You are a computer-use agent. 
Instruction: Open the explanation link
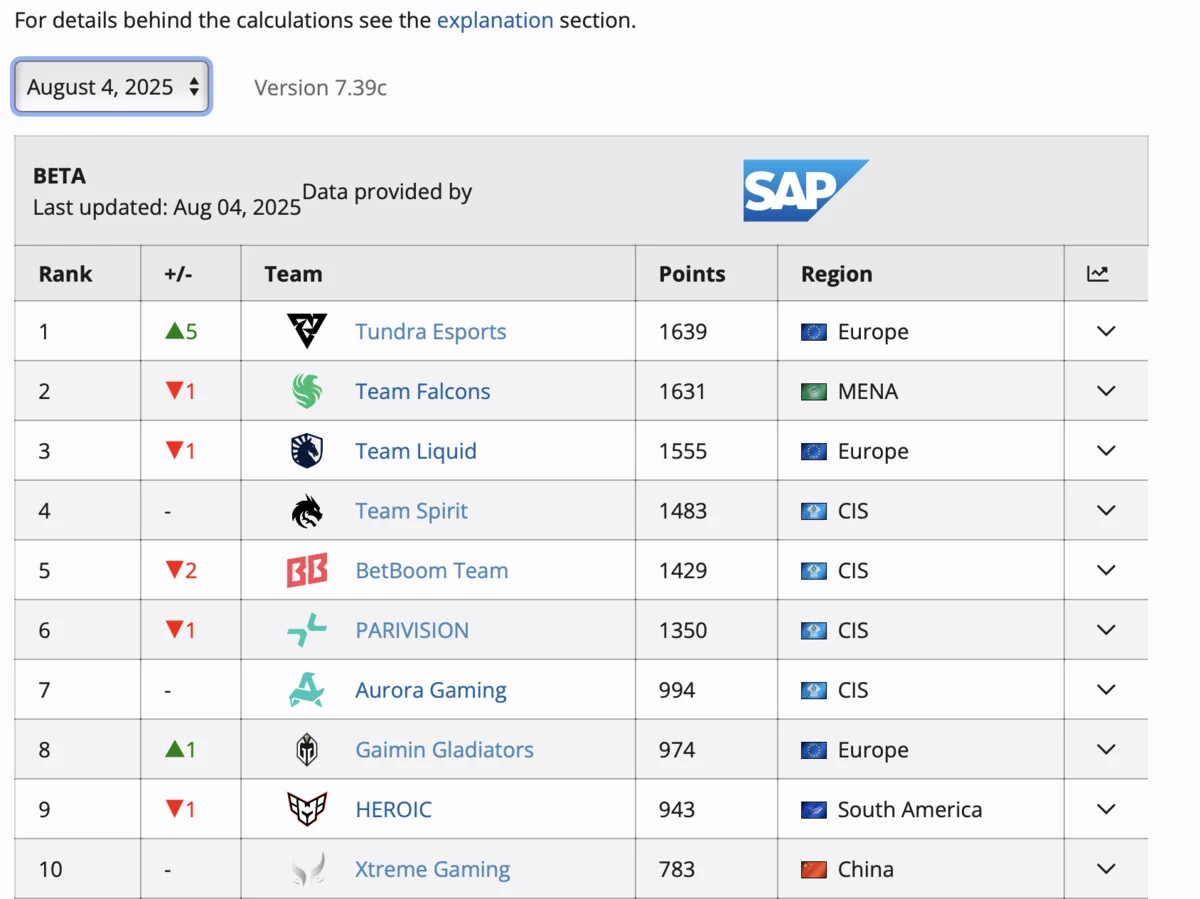click(495, 20)
